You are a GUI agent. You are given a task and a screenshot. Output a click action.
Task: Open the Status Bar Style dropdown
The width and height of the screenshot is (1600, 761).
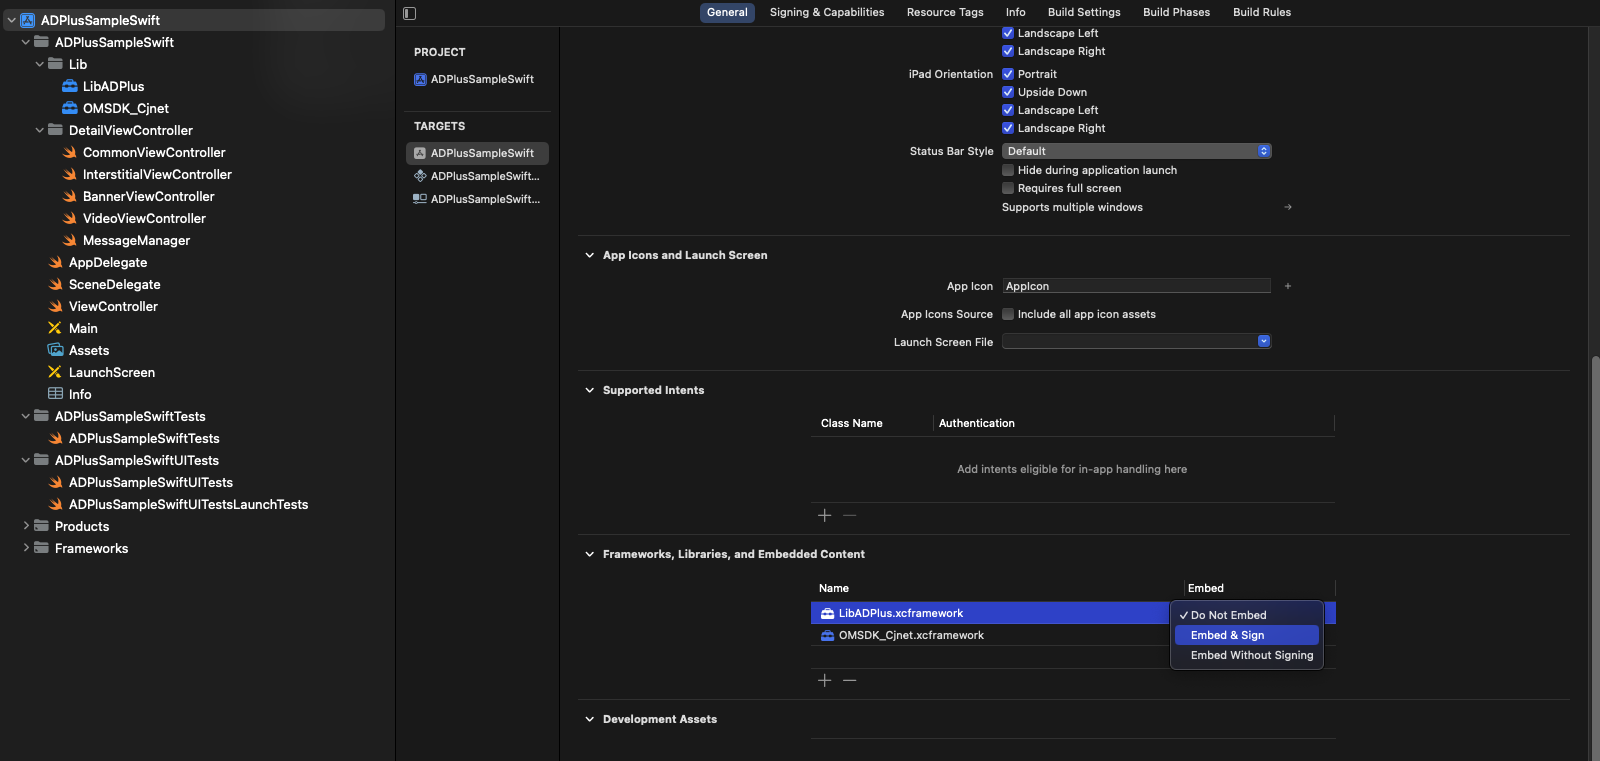click(x=1136, y=151)
